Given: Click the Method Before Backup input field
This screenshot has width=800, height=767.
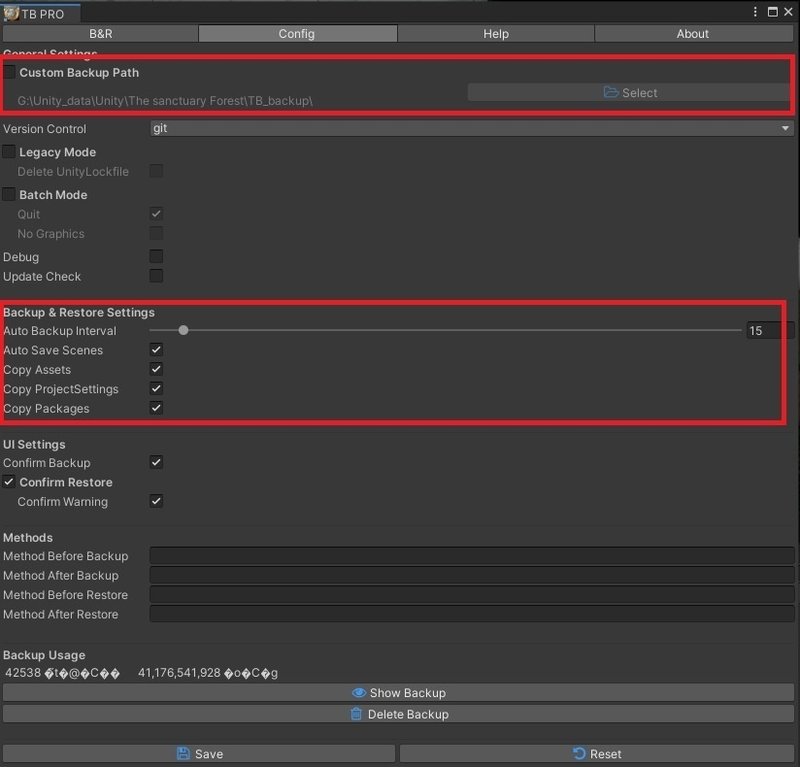Looking at the screenshot, I should click(471, 556).
